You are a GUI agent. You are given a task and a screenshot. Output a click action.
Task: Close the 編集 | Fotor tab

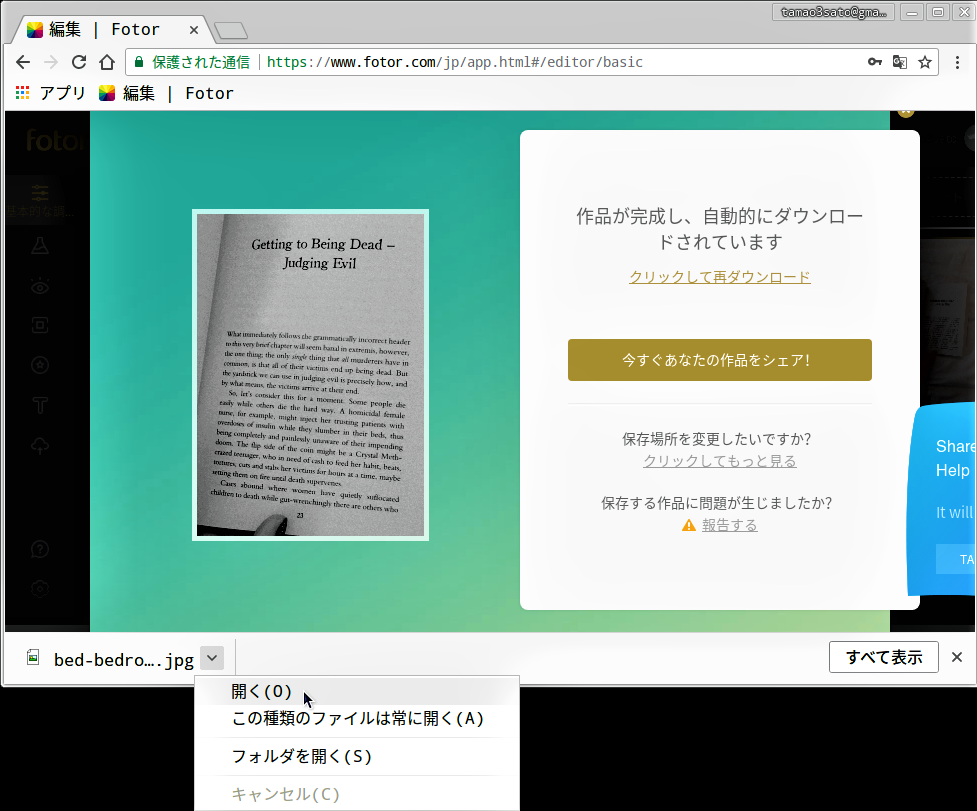[194, 30]
